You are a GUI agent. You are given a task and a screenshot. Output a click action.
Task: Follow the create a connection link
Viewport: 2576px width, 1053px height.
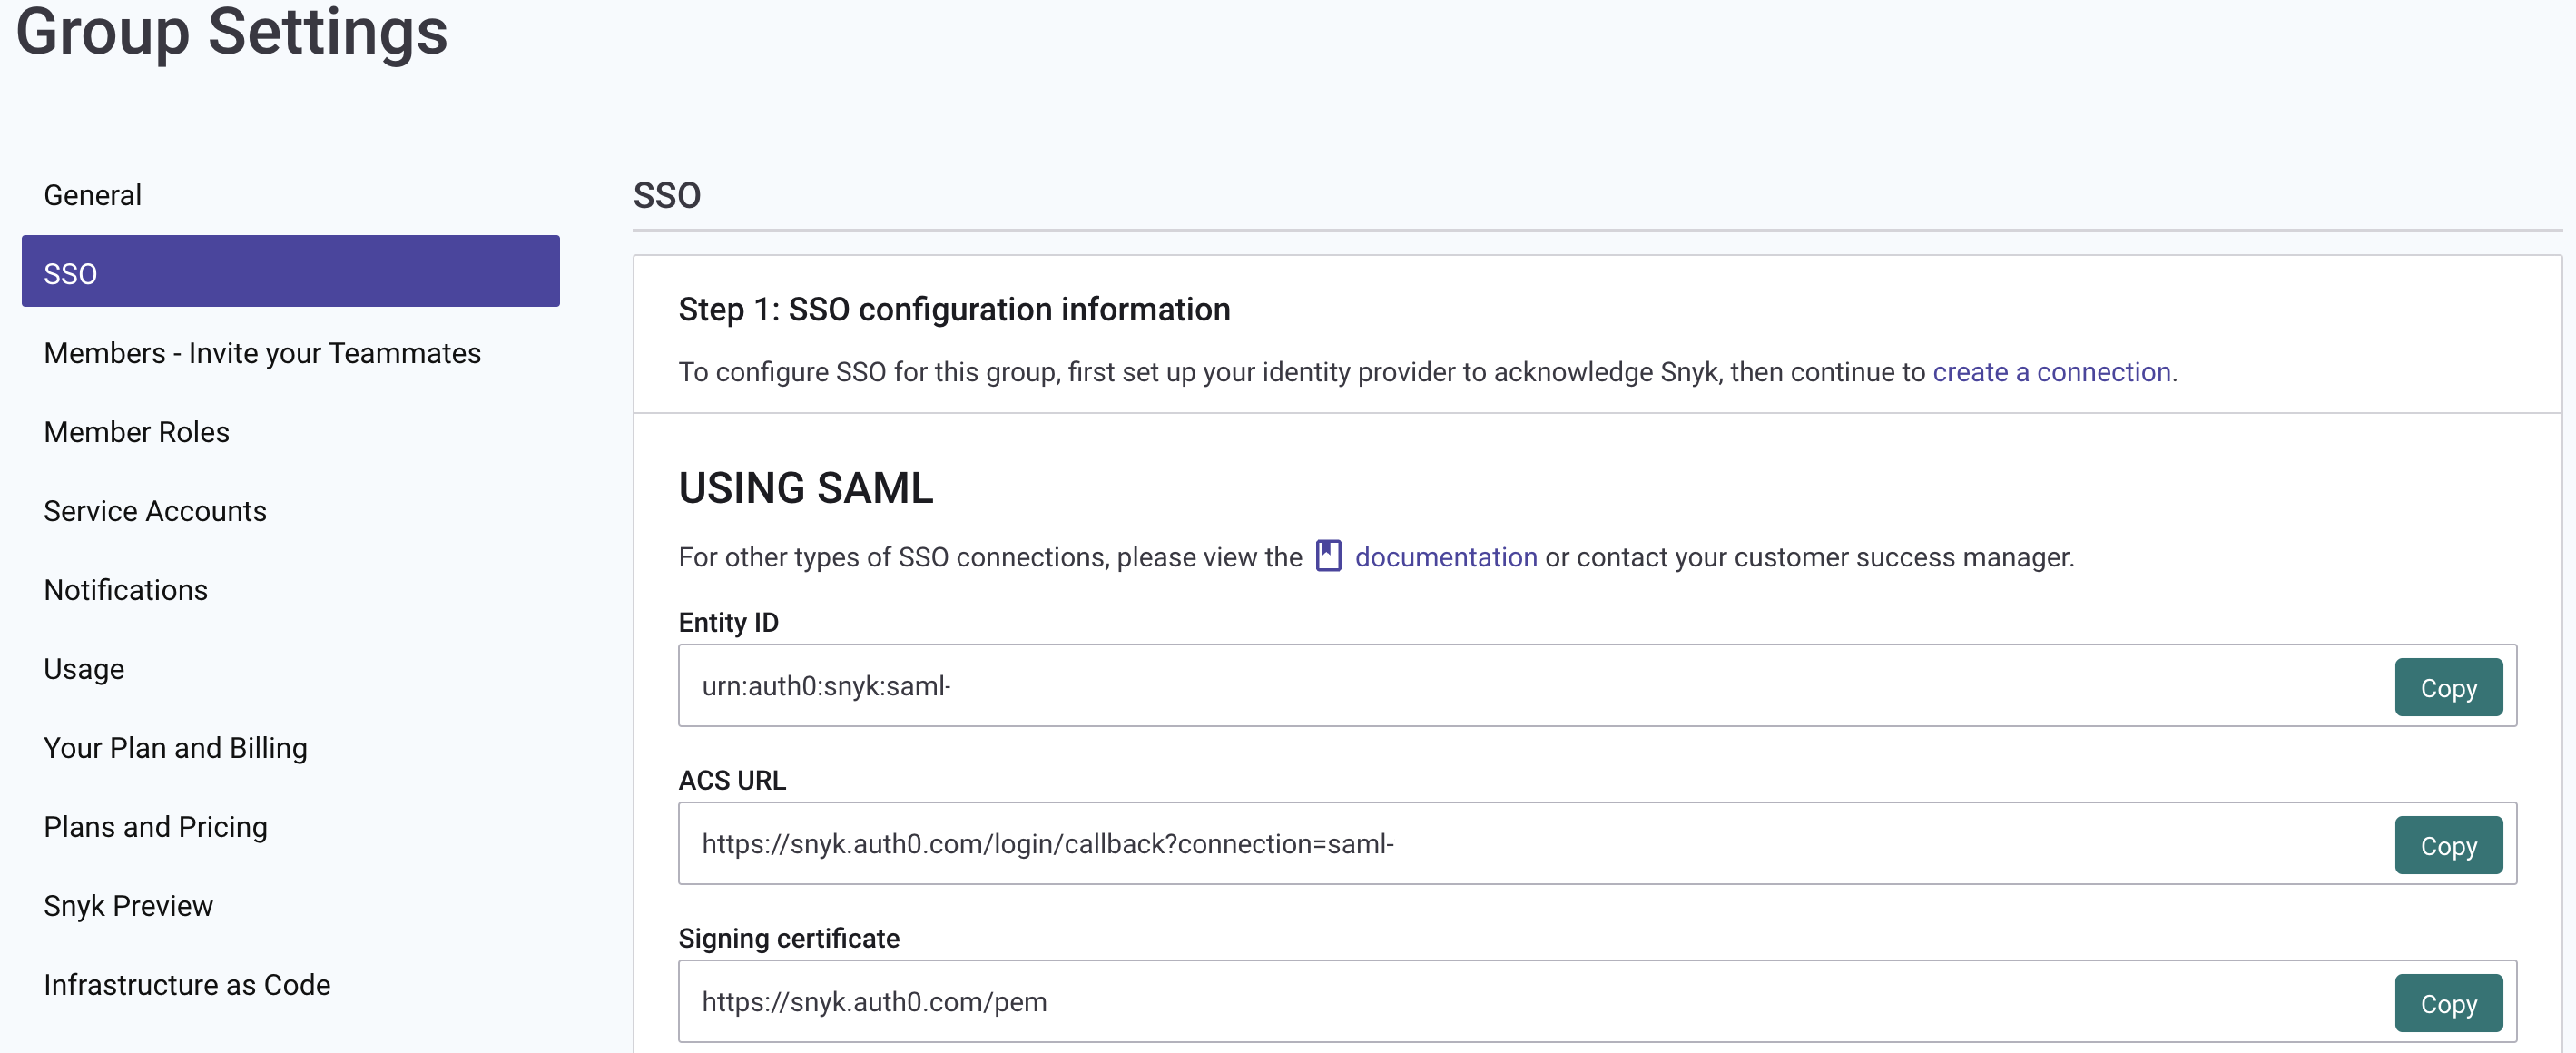(x=2051, y=372)
